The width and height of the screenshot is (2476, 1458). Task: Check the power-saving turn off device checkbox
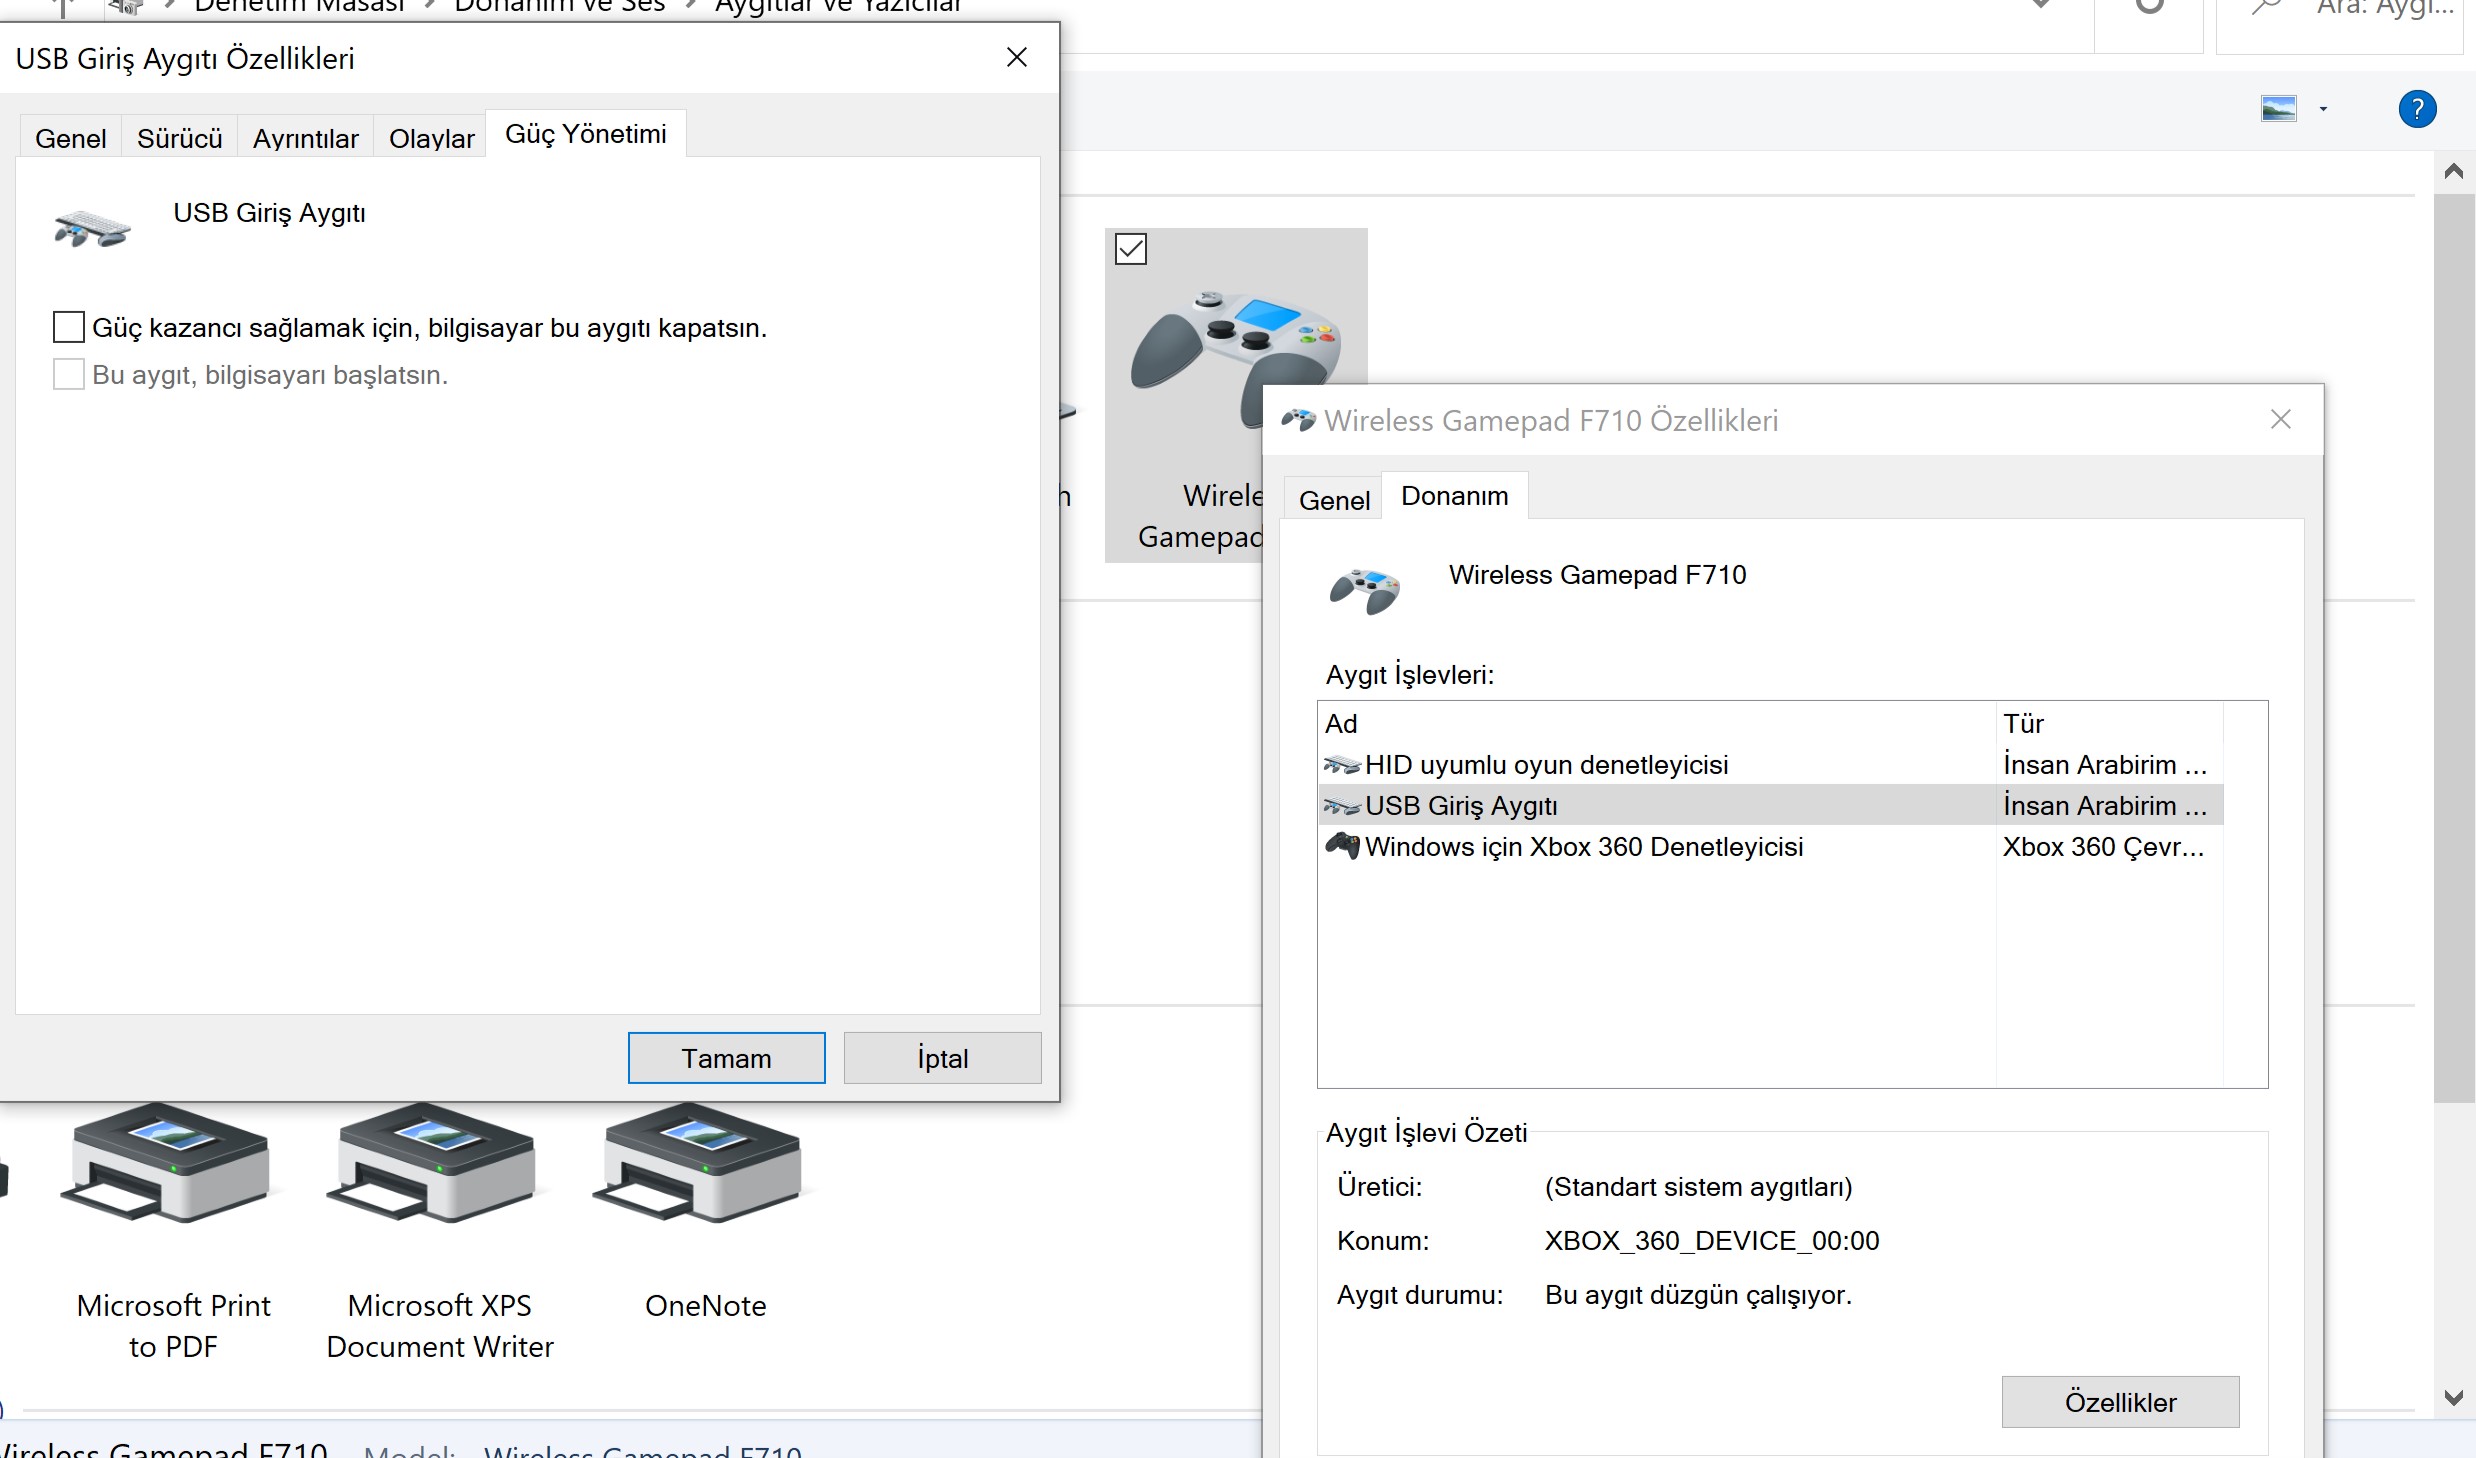pyautogui.click(x=68, y=327)
